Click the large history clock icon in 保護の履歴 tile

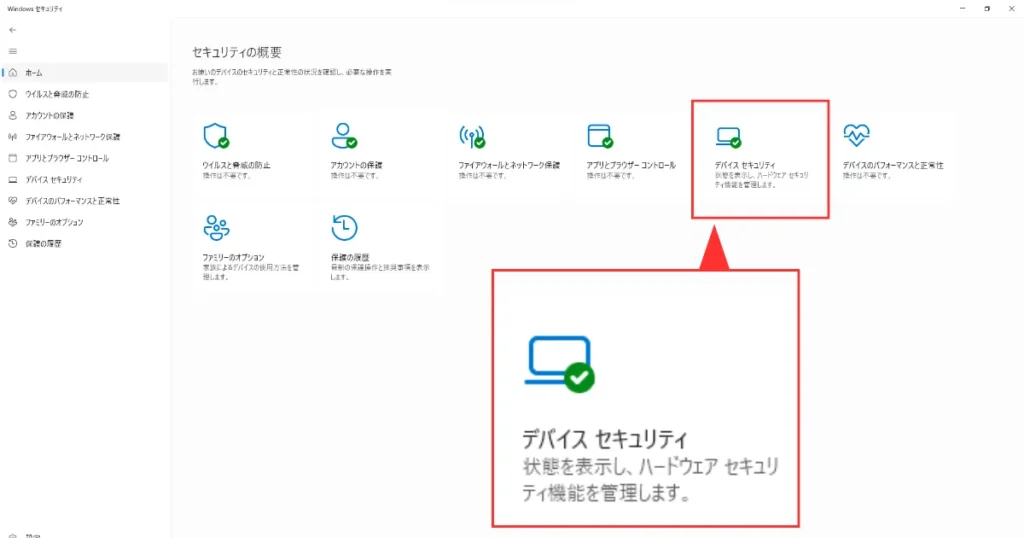[344, 228]
